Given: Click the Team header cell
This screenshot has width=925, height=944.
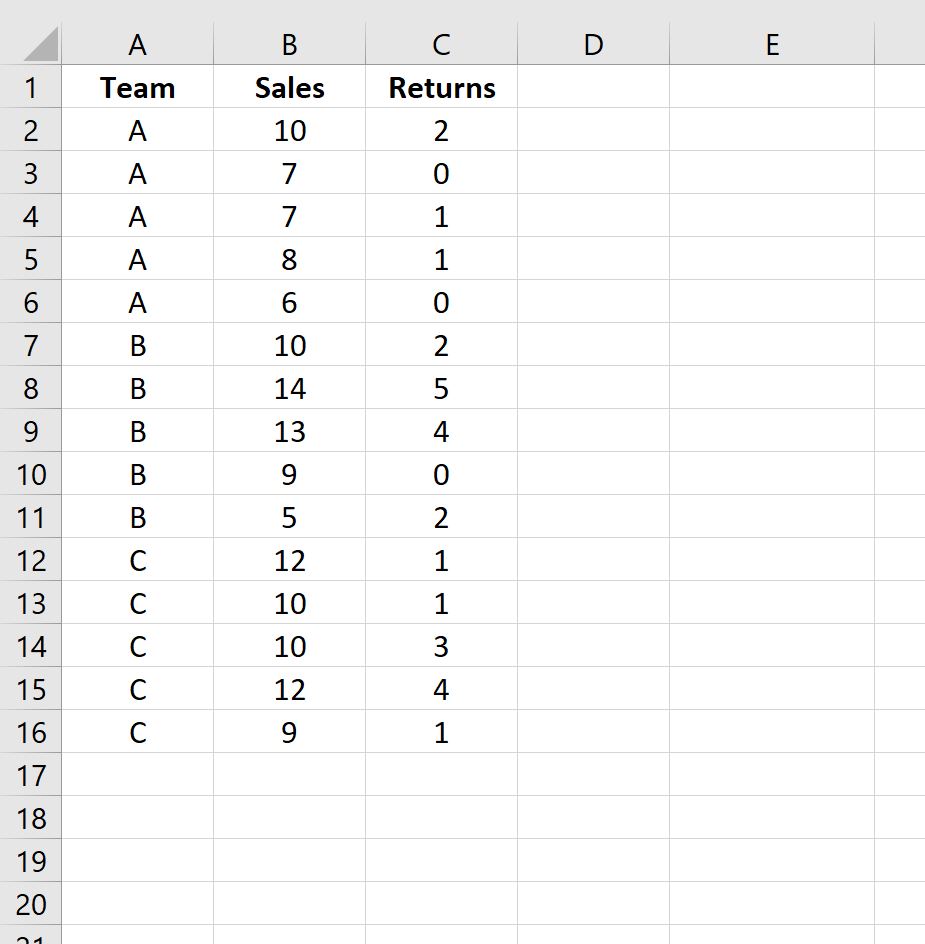Looking at the screenshot, I should click(x=137, y=87).
